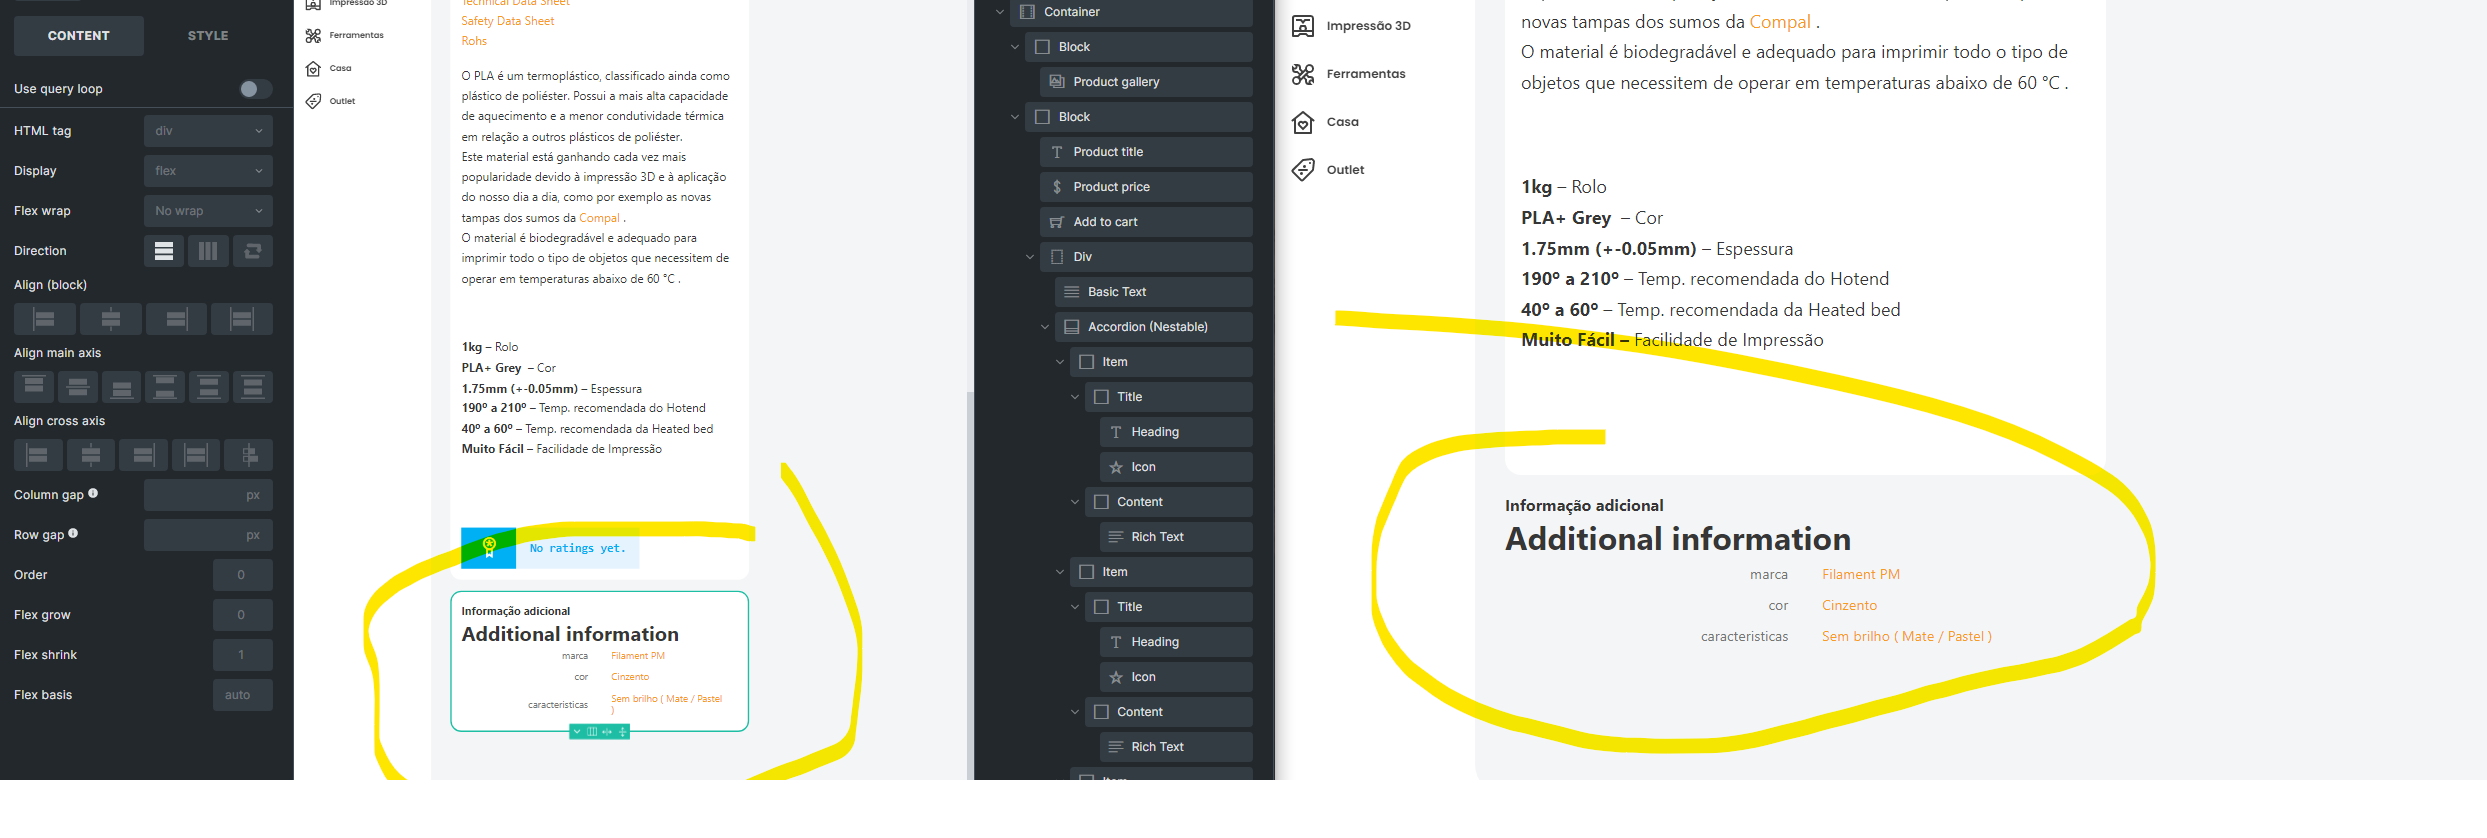
Task: Select Product price in structure panel
Action: 1146,187
